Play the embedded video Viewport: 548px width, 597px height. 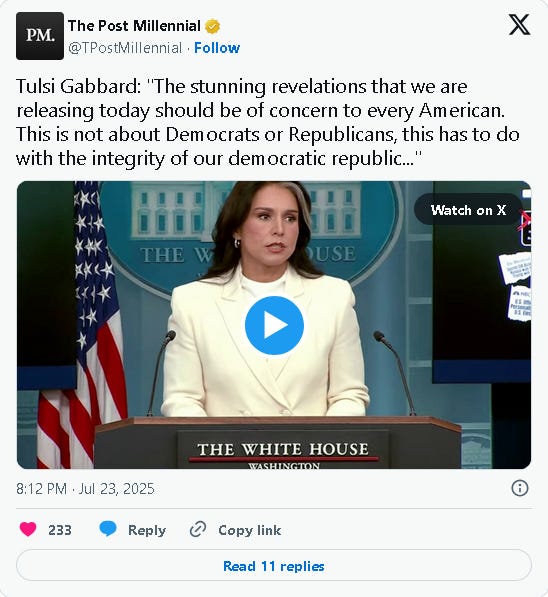click(x=274, y=326)
